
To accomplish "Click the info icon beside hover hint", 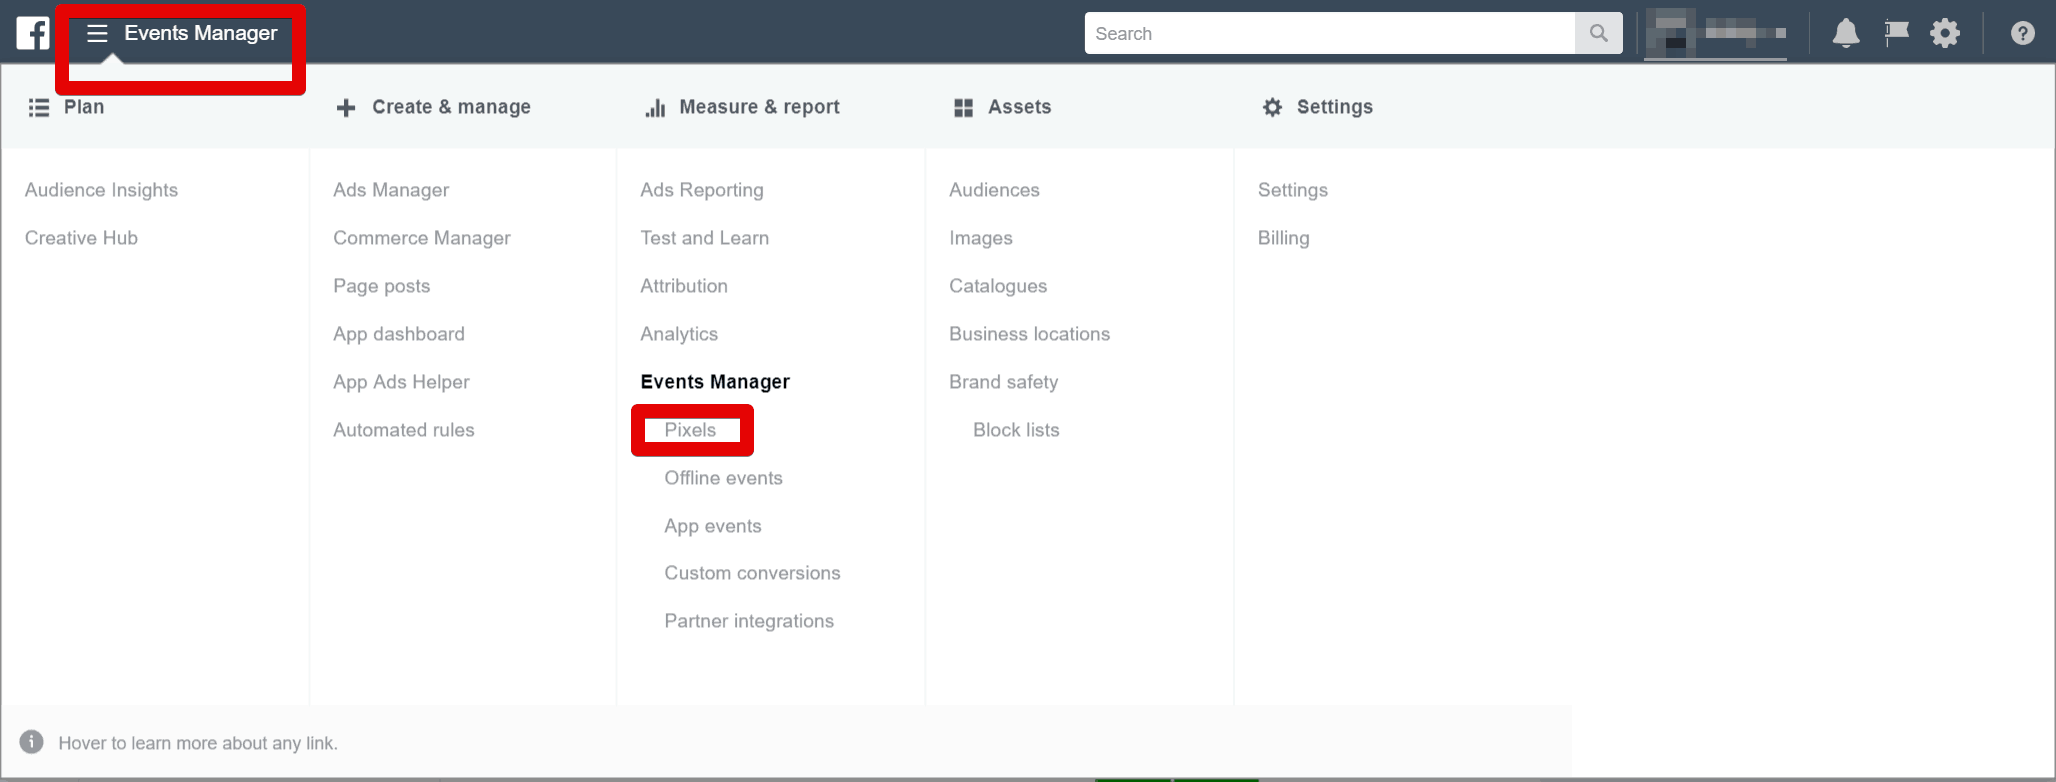I will click(32, 742).
